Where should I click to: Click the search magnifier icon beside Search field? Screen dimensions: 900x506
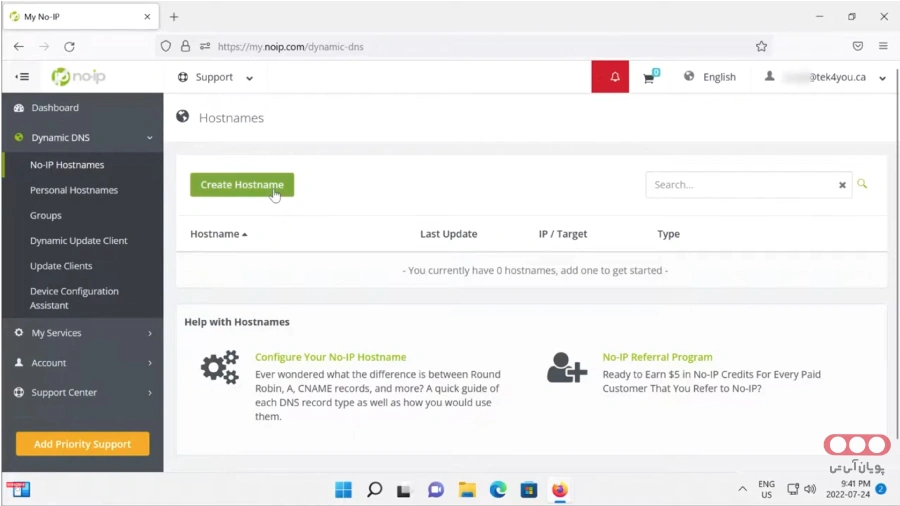point(862,184)
